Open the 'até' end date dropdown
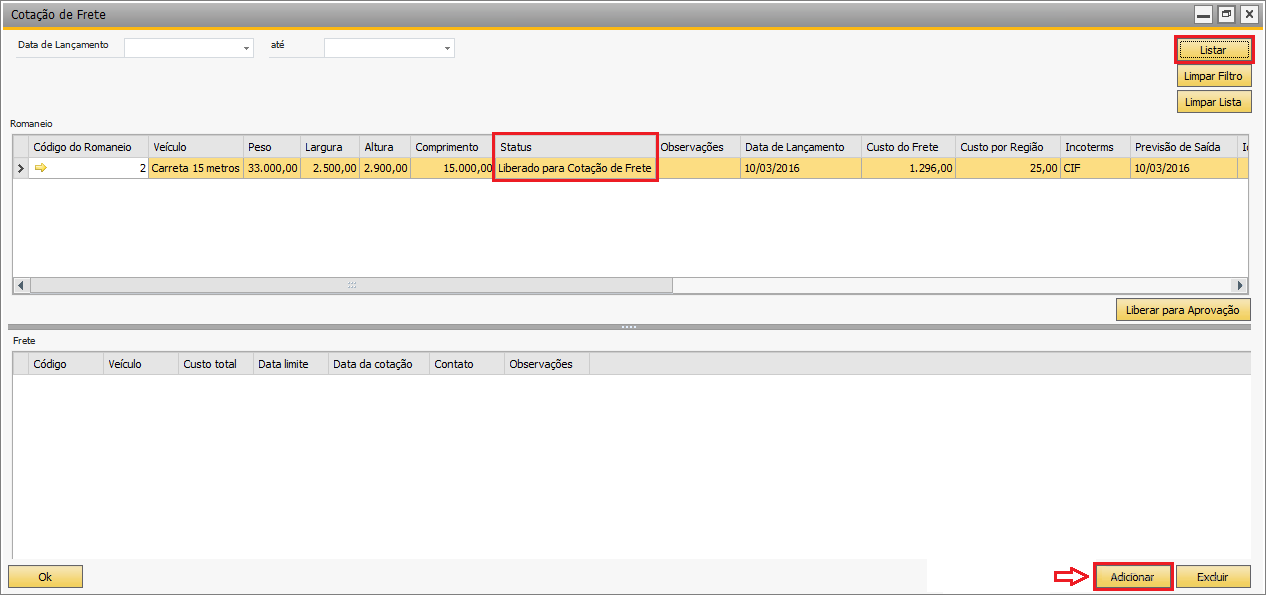The width and height of the screenshot is (1266, 595). click(447, 48)
